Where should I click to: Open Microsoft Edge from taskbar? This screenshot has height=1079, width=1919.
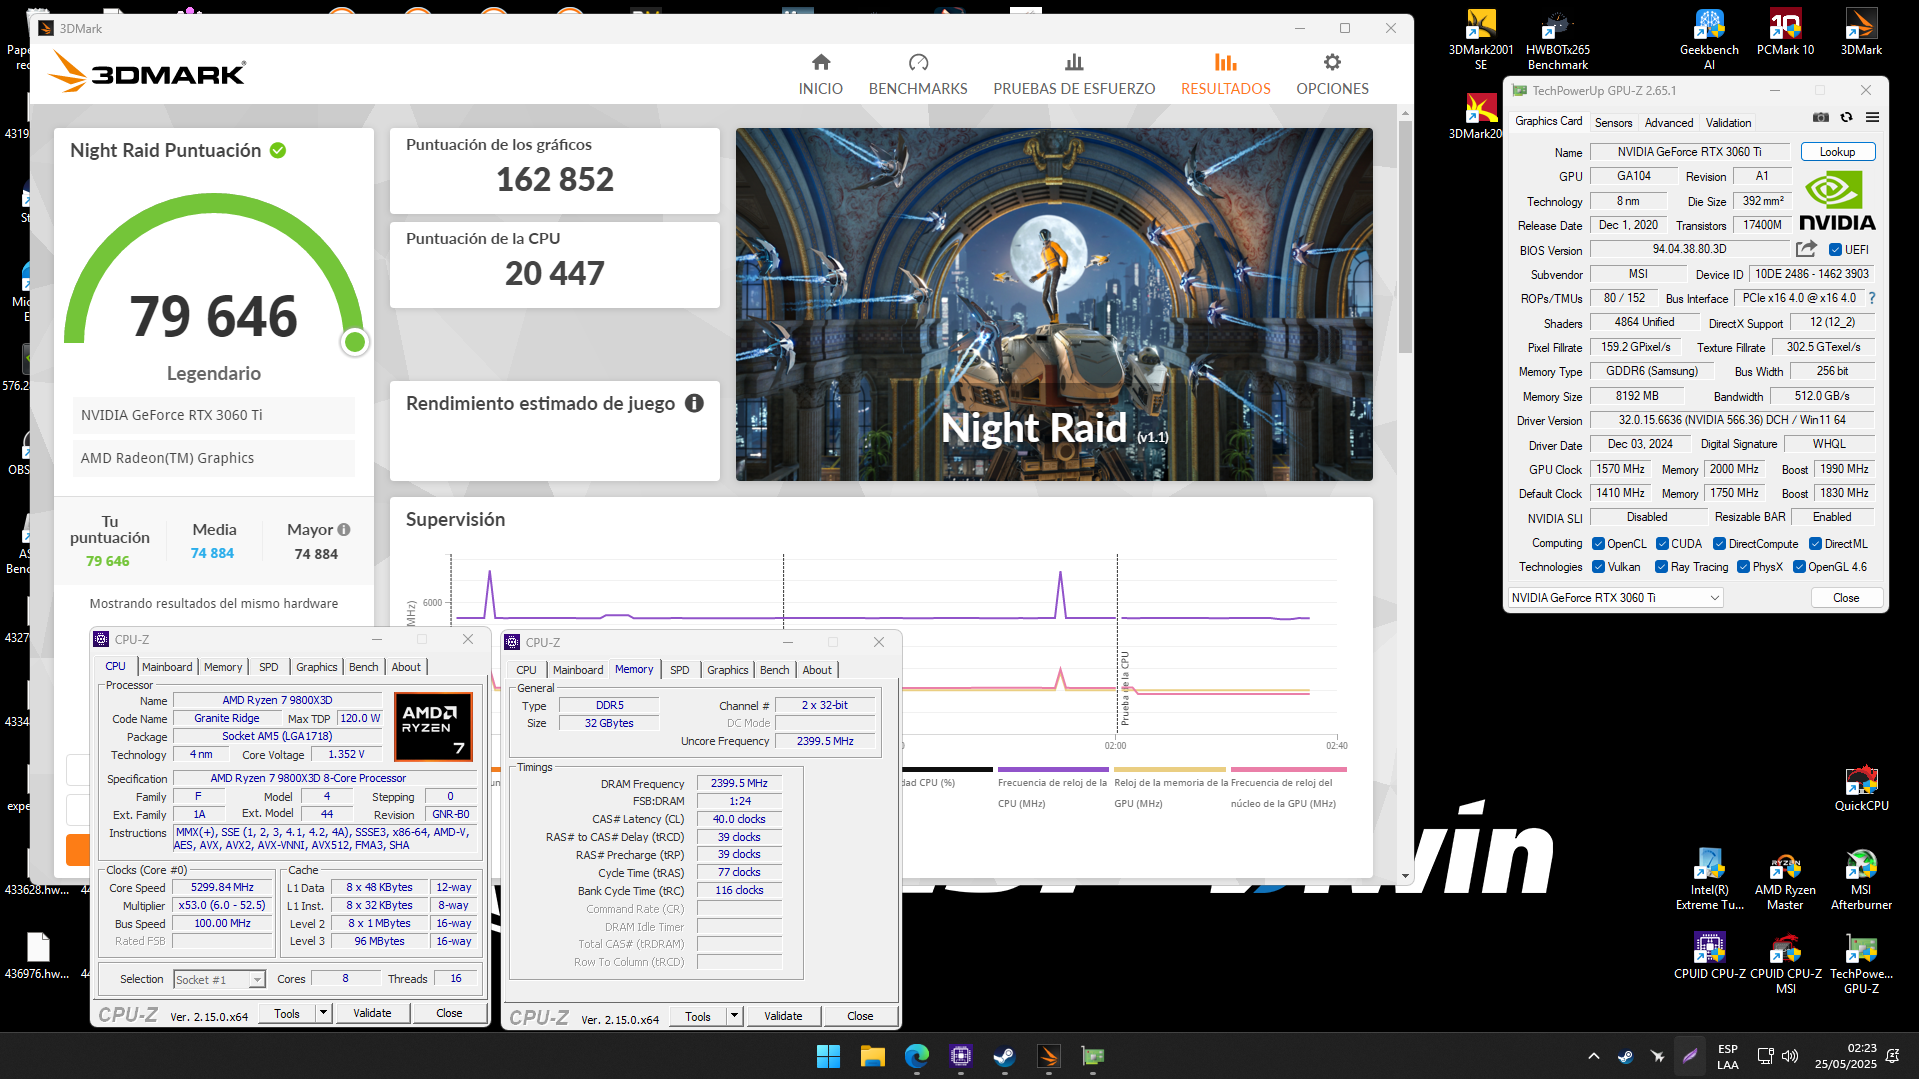[x=916, y=1056]
